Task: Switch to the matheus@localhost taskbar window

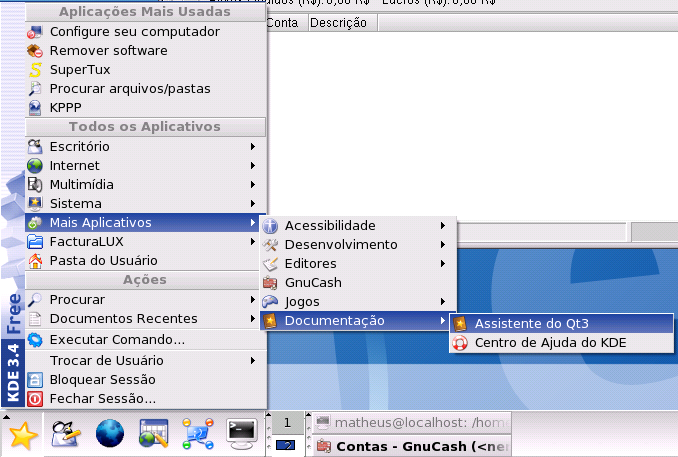Action: [x=412, y=422]
